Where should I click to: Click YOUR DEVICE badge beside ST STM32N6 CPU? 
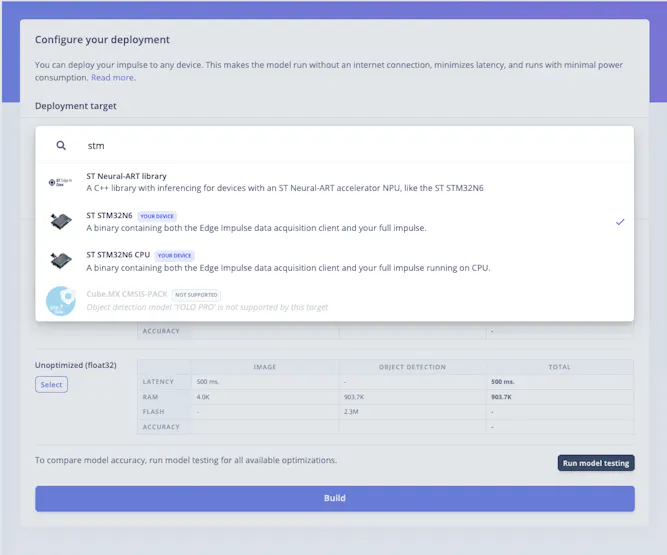174,256
